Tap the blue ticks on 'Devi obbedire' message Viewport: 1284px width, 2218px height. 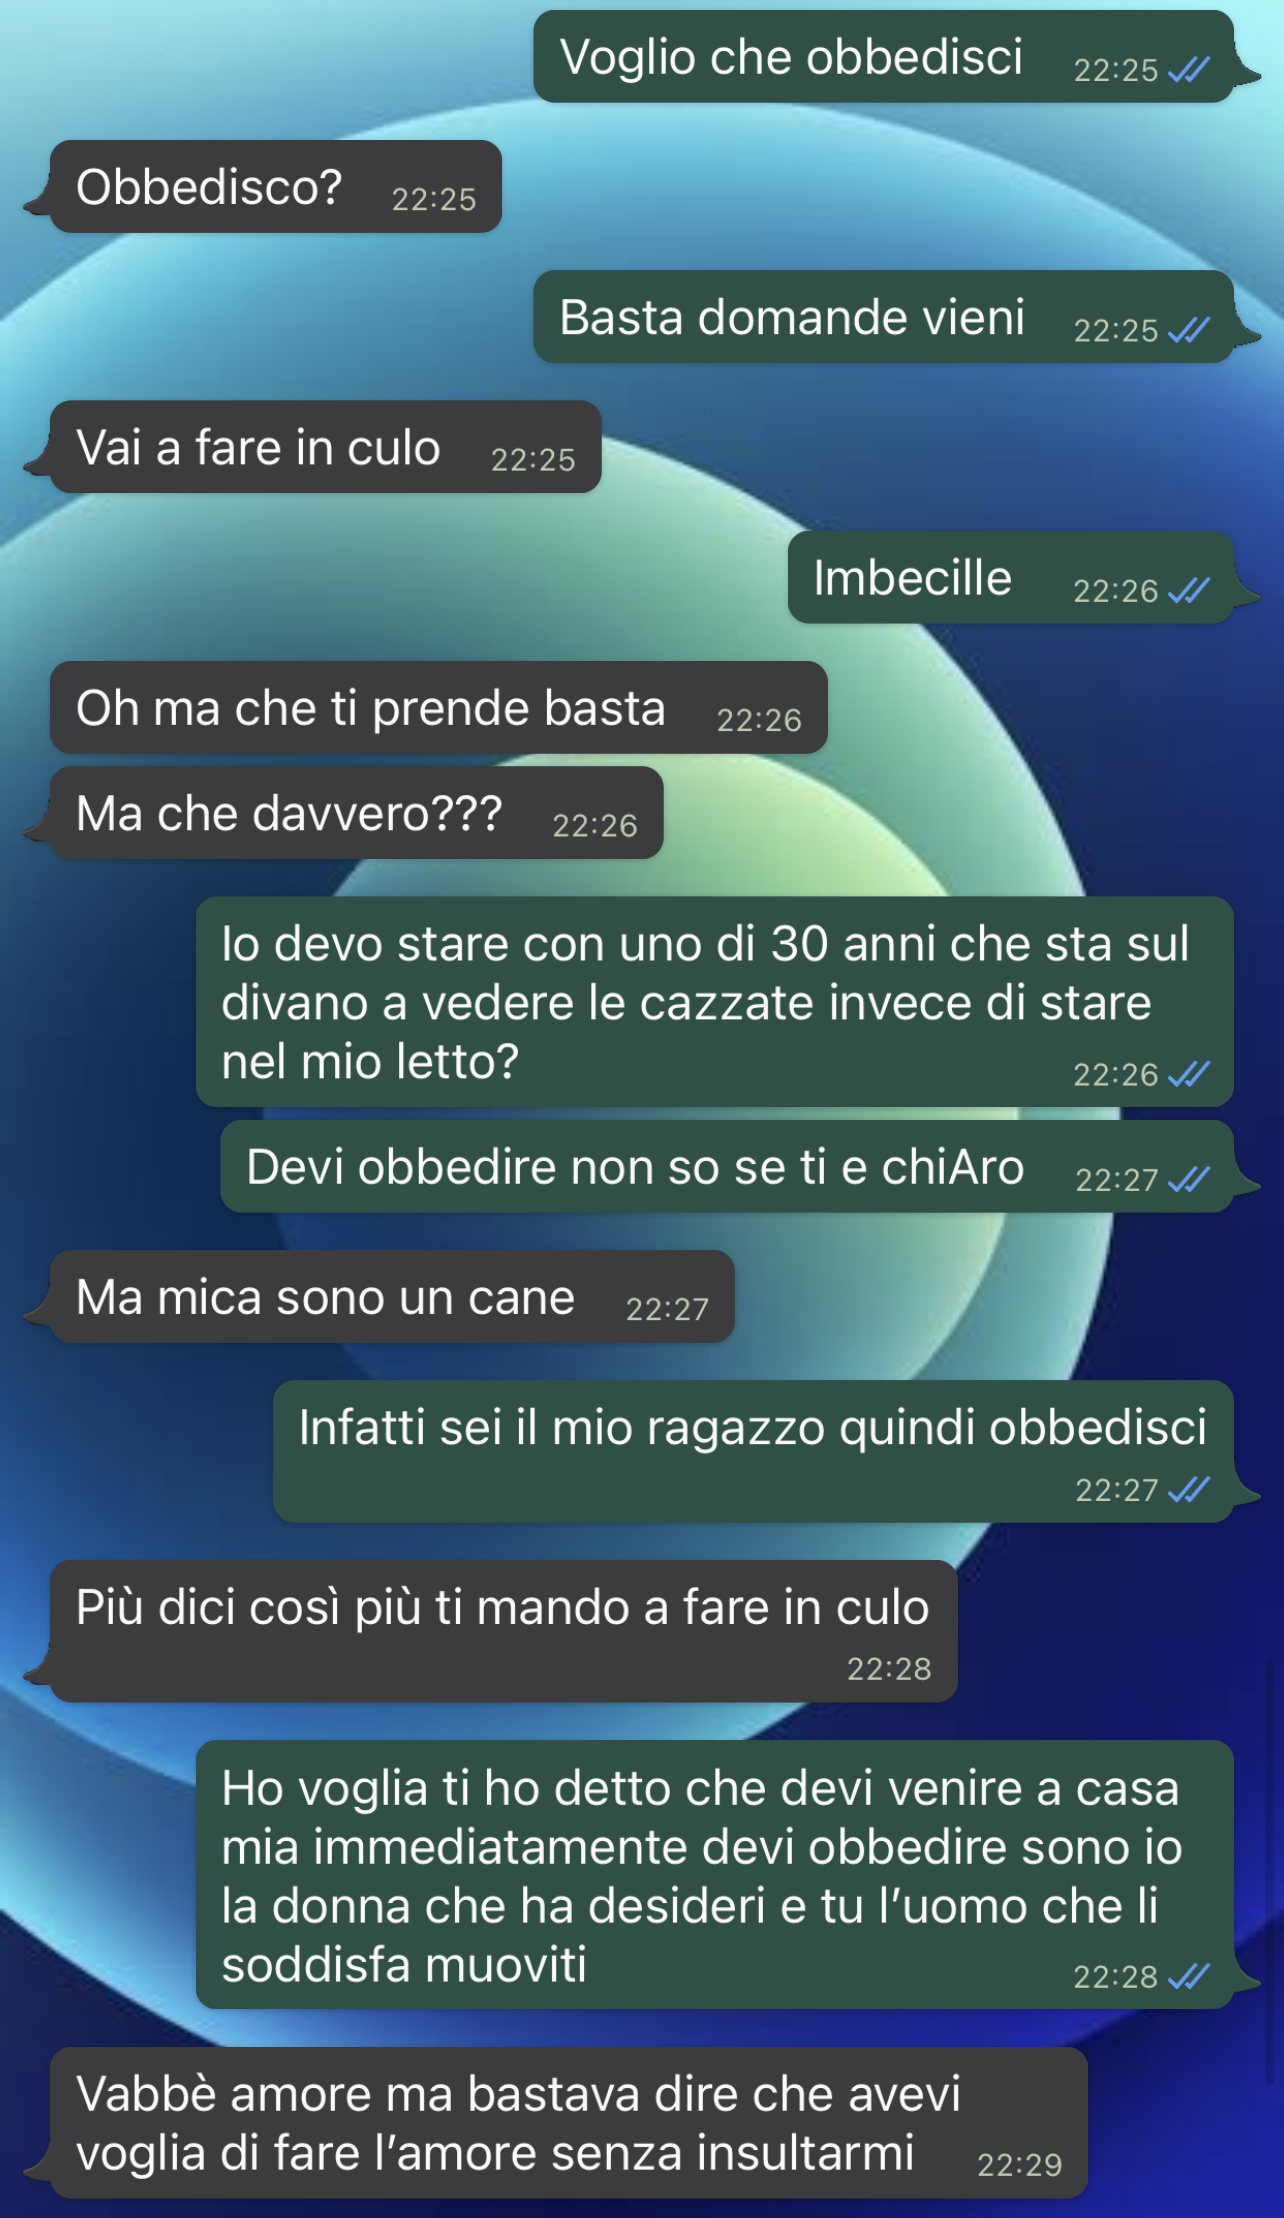(x=1189, y=1180)
